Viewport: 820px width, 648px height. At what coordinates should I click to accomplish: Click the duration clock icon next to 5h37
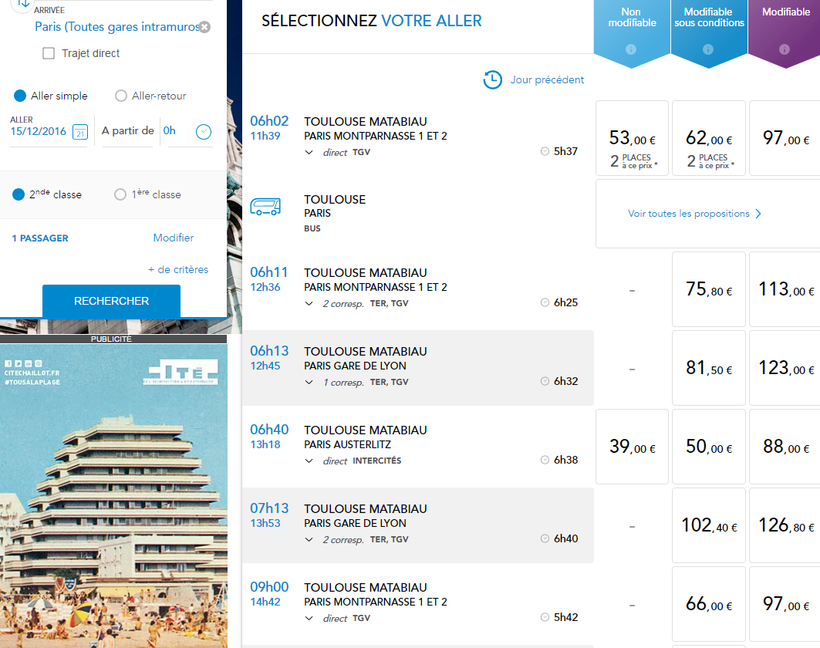pos(545,152)
